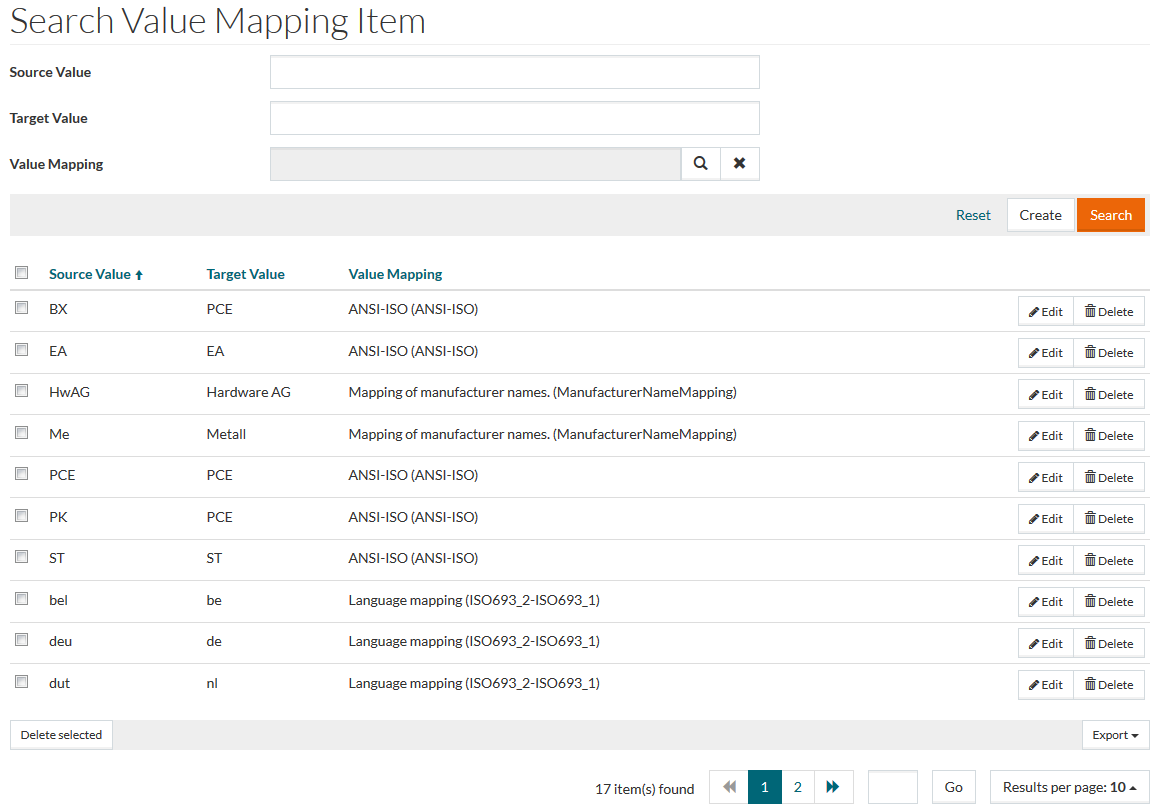Select page 1 in pagination
The height and width of the screenshot is (806, 1157).
(x=765, y=787)
